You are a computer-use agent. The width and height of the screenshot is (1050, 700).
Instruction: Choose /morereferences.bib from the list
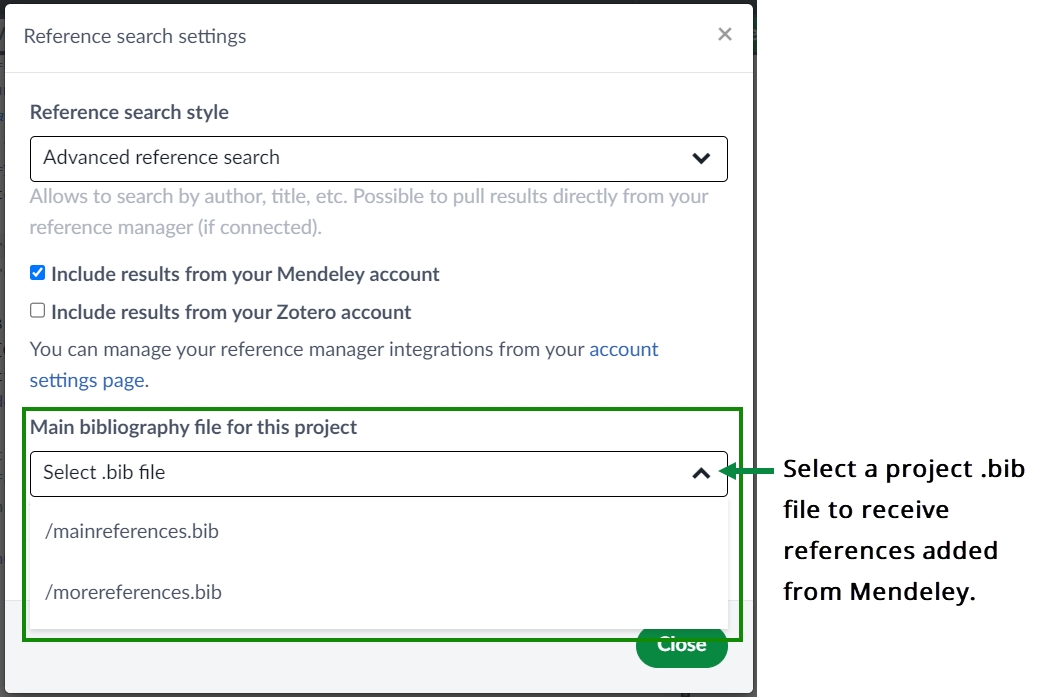(x=134, y=592)
